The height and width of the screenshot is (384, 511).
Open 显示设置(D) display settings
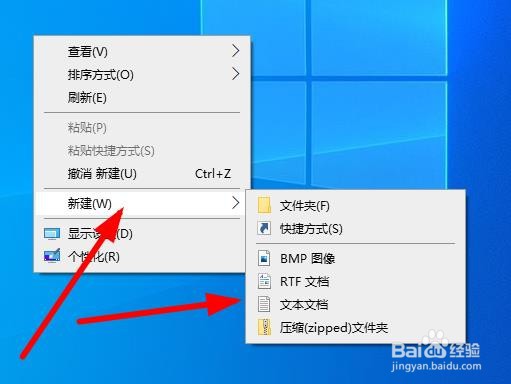coord(142,234)
